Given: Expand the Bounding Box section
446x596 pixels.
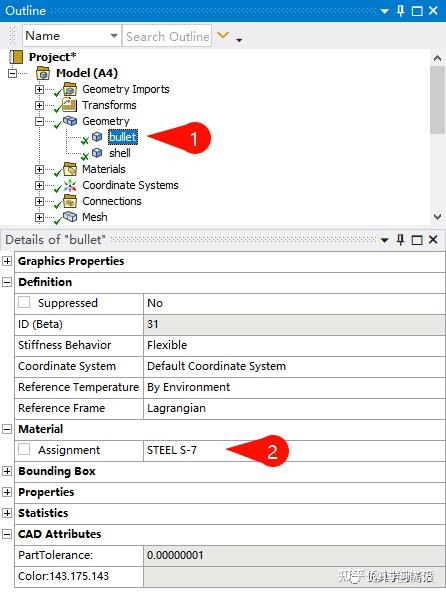Looking at the screenshot, I should click(x=7, y=471).
